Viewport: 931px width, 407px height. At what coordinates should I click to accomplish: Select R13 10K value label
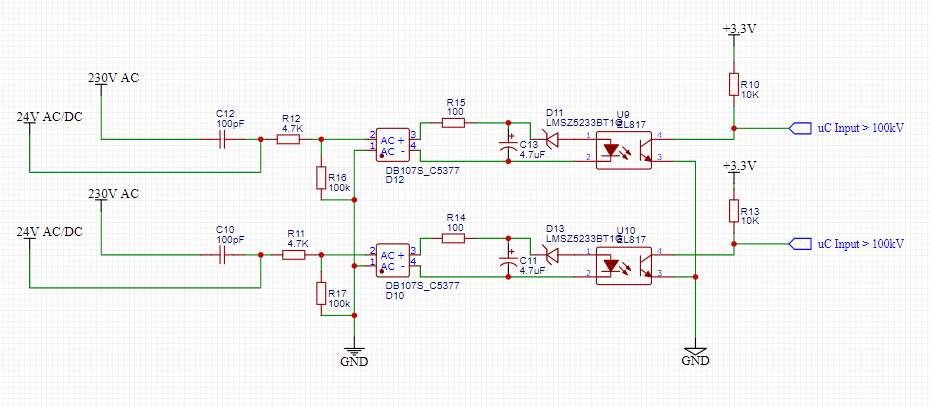750,221
